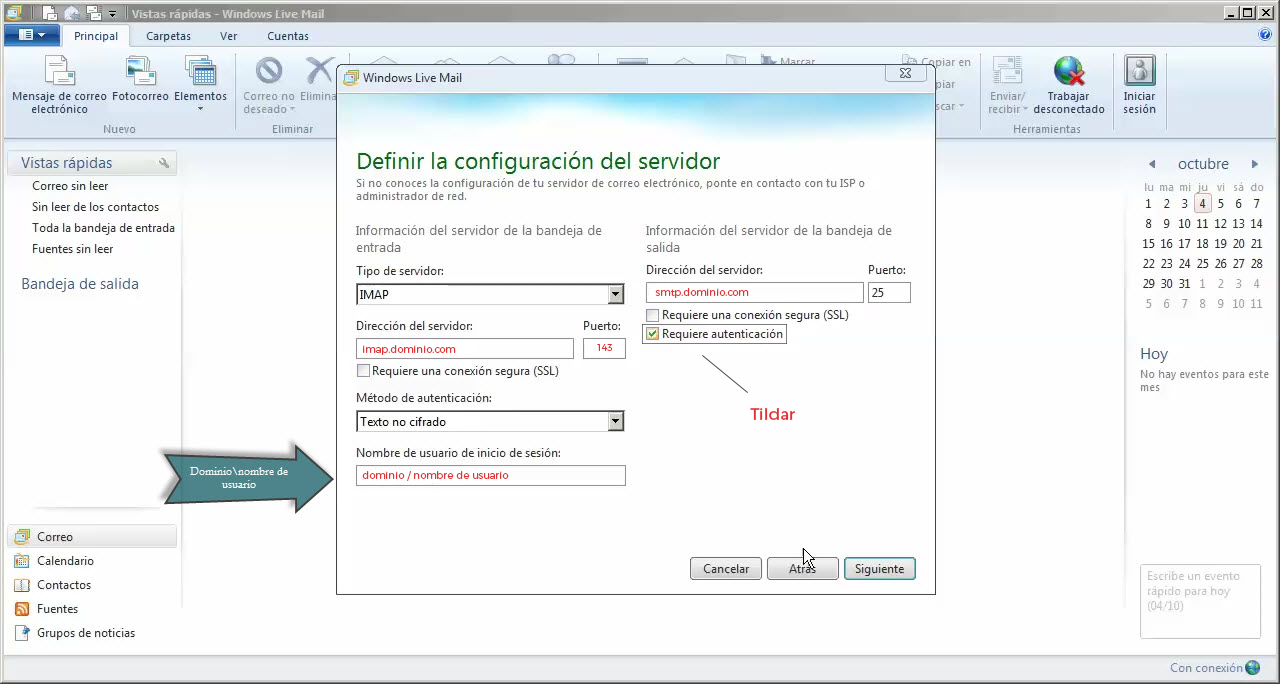Select Fuentes sin leer view
The image size is (1280, 684).
click(72, 249)
